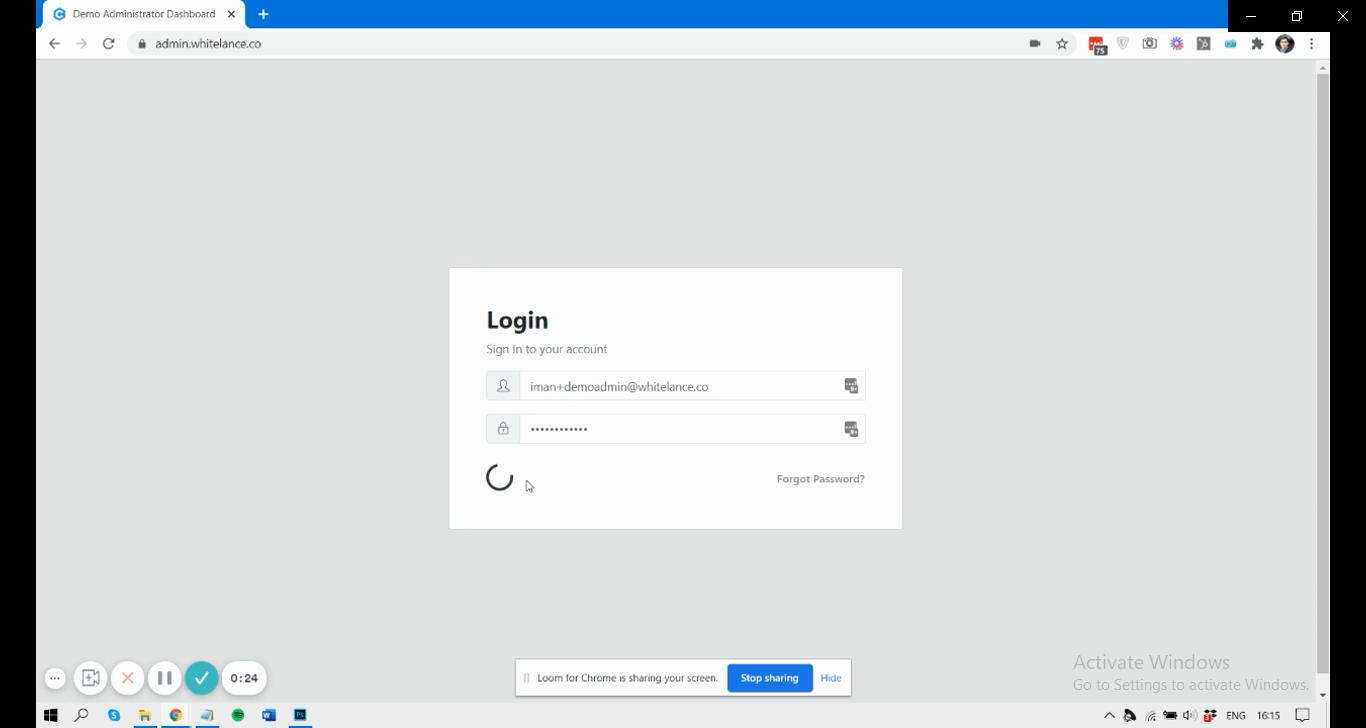
Task: Open the Dropbox tray icon
Action: click(x=1210, y=715)
